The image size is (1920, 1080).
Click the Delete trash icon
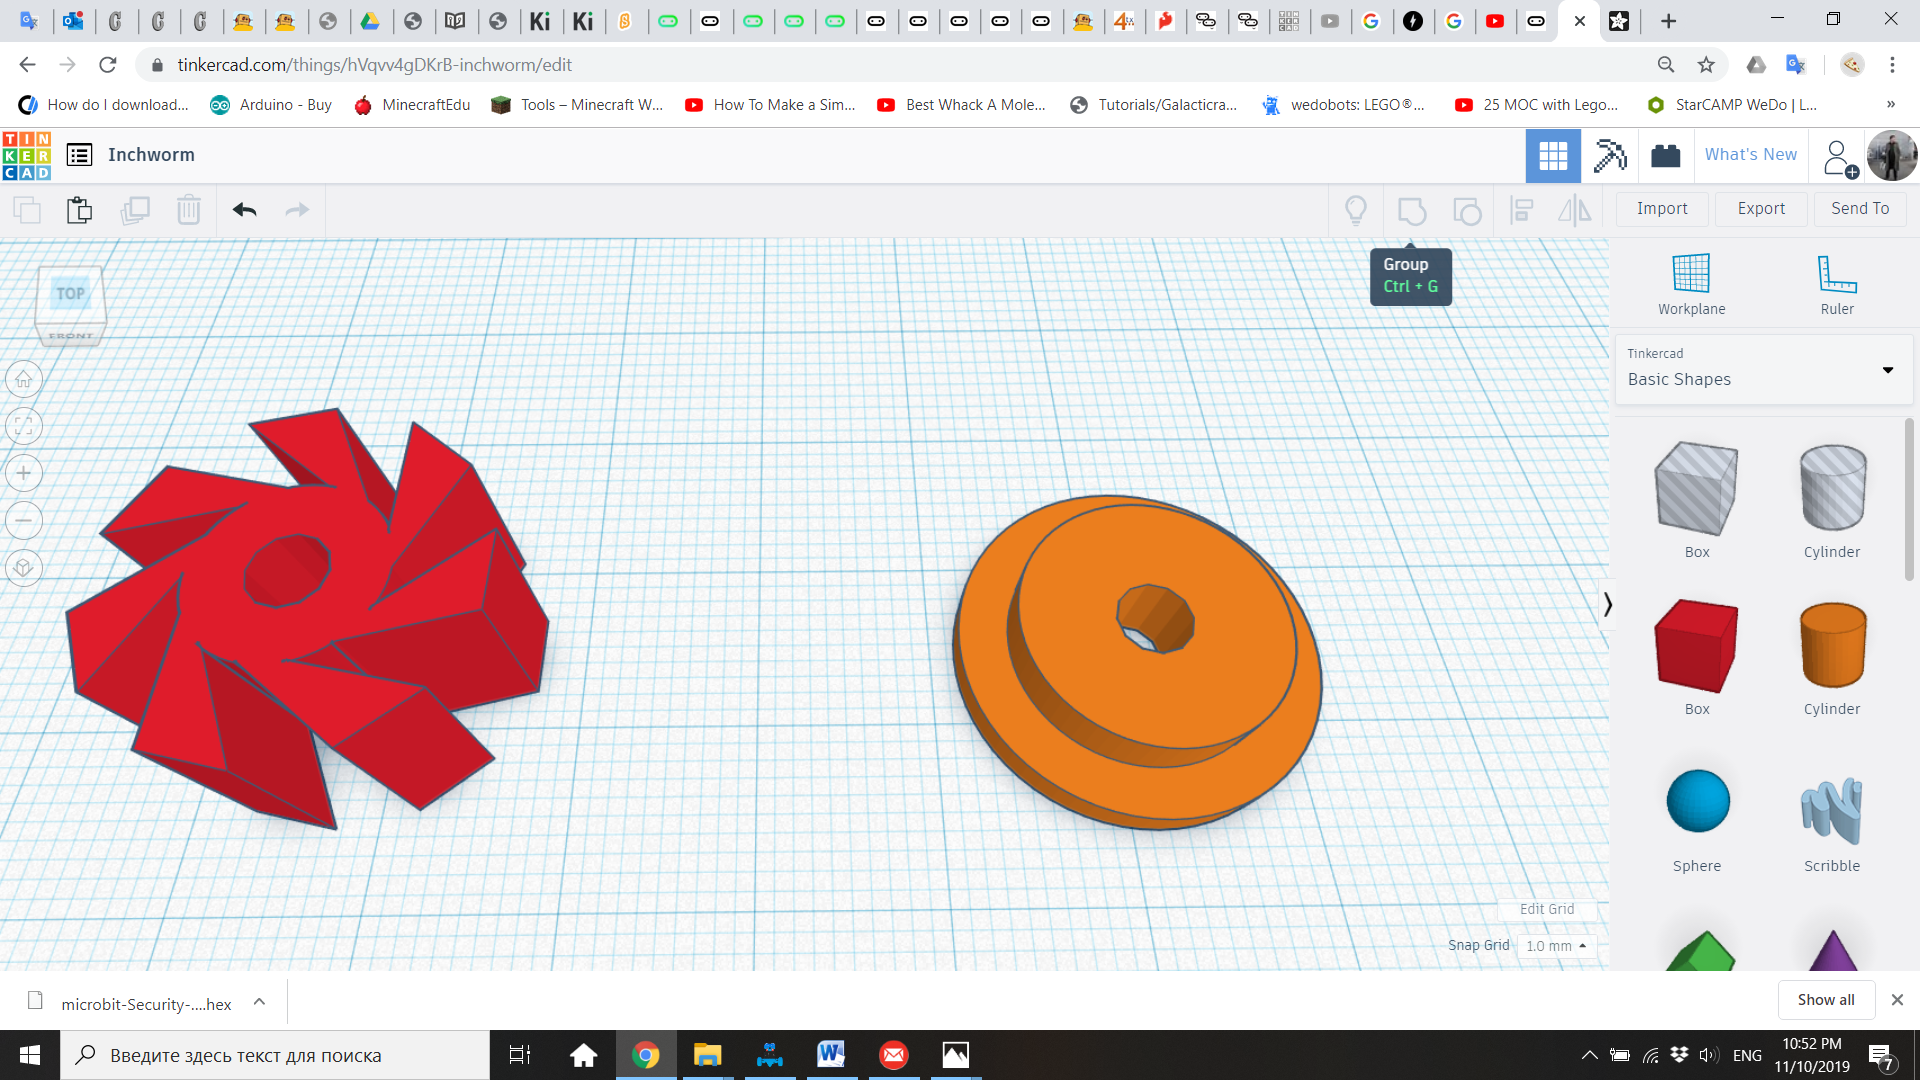pos(188,210)
